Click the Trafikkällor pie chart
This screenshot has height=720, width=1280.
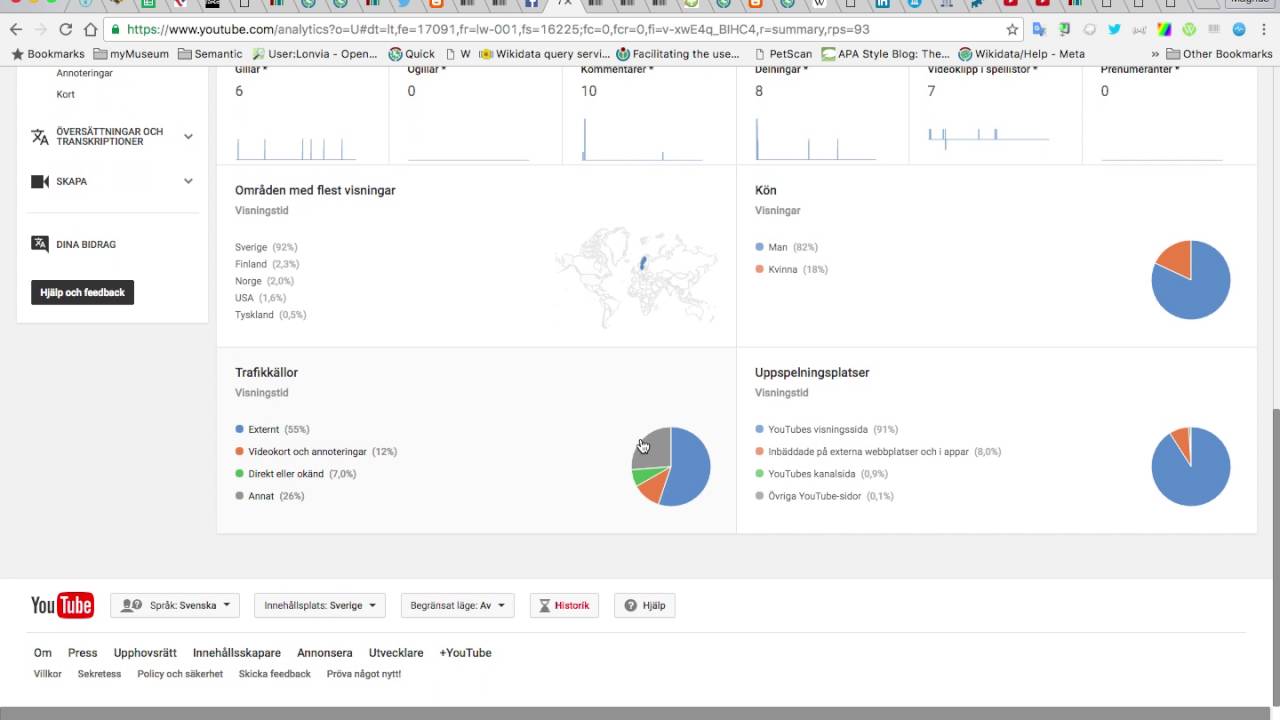(x=671, y=466)
